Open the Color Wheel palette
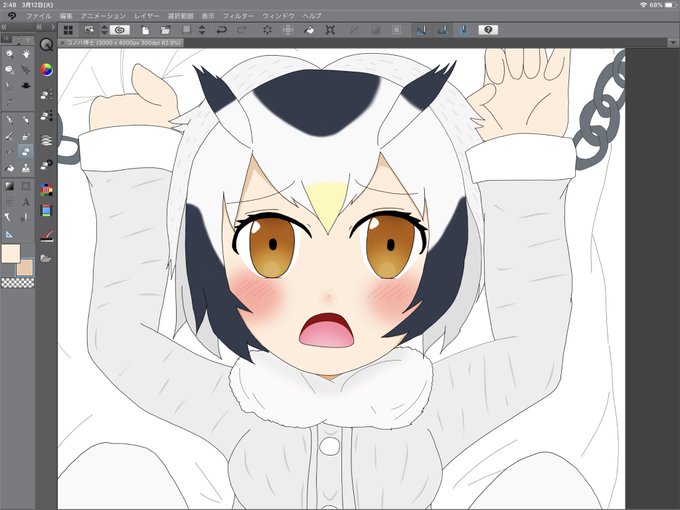 point(46,69)
